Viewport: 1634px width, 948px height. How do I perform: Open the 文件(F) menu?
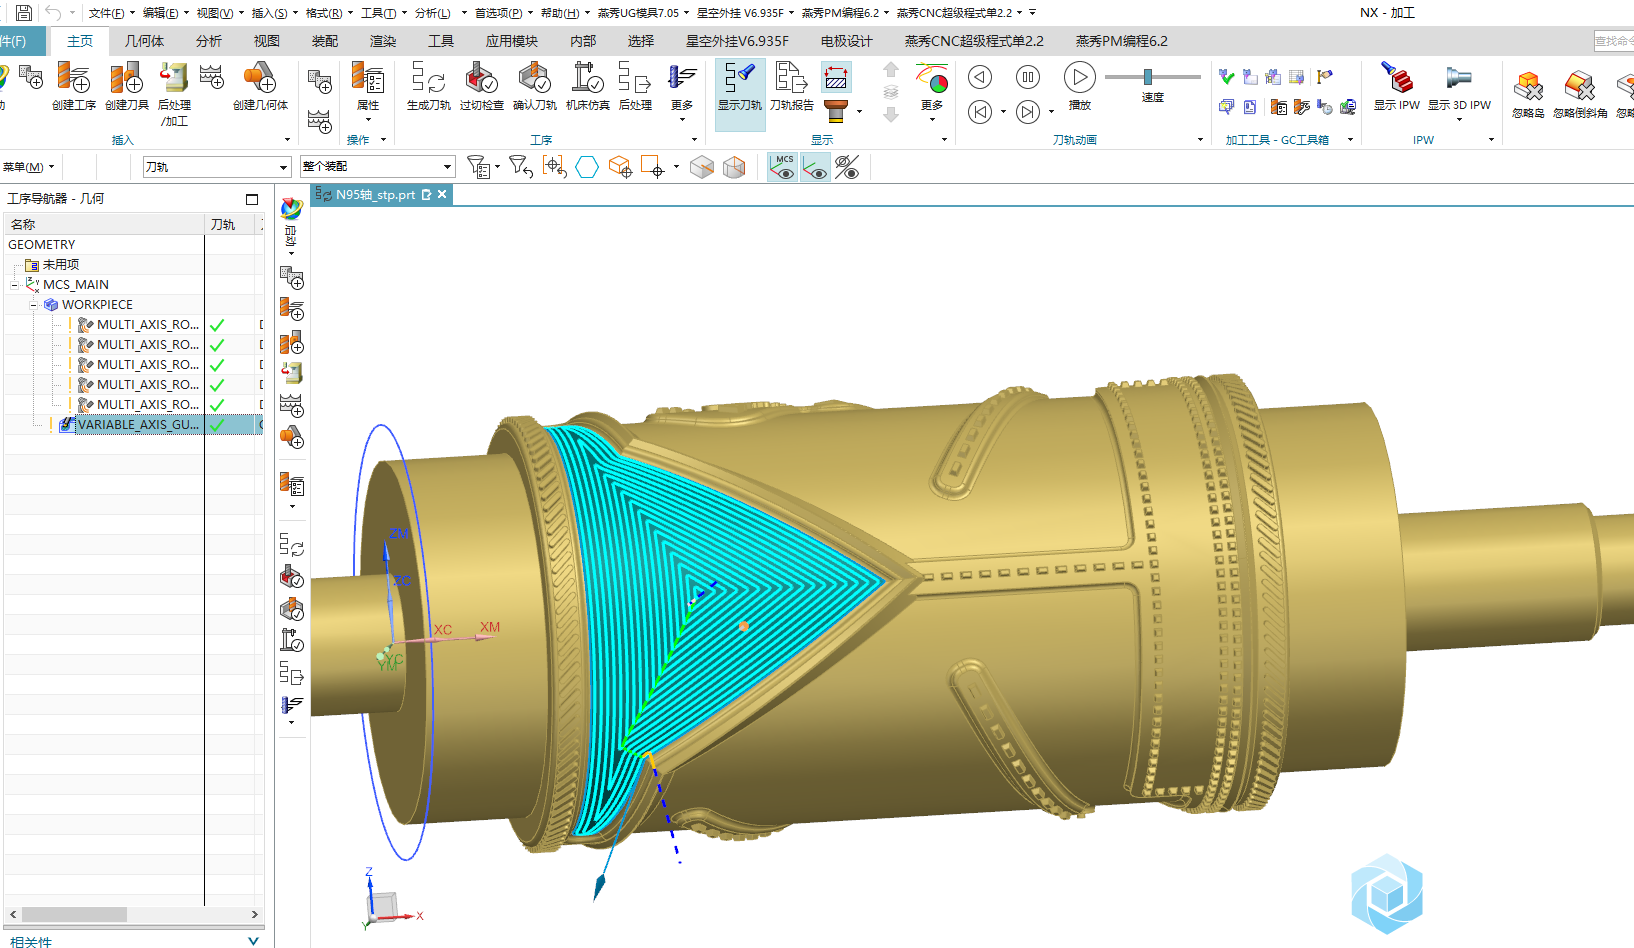tap(110, 13)
